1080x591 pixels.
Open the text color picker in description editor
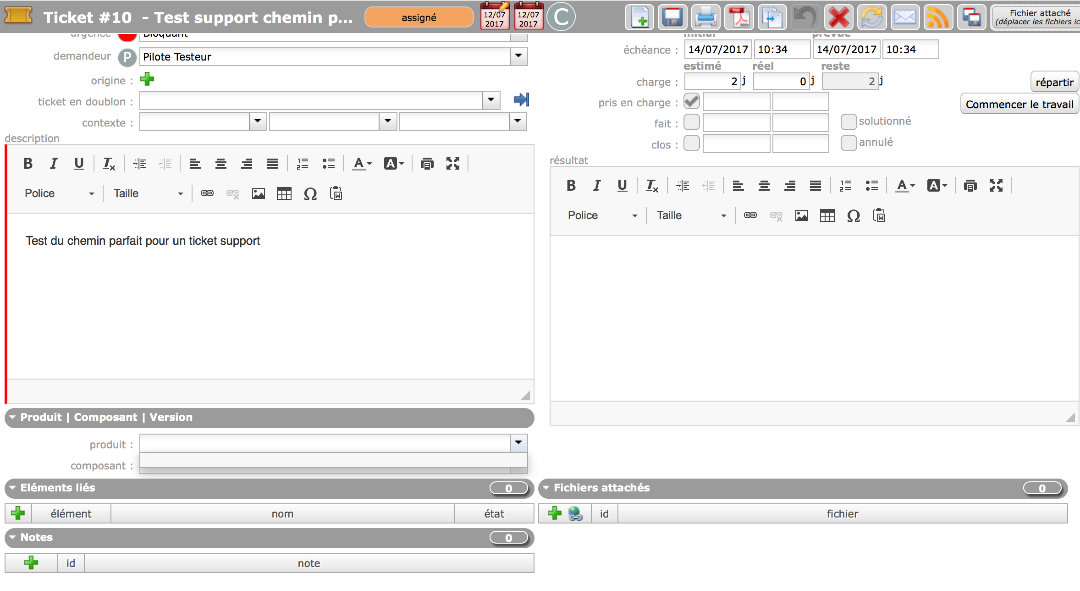click(362, 164)
